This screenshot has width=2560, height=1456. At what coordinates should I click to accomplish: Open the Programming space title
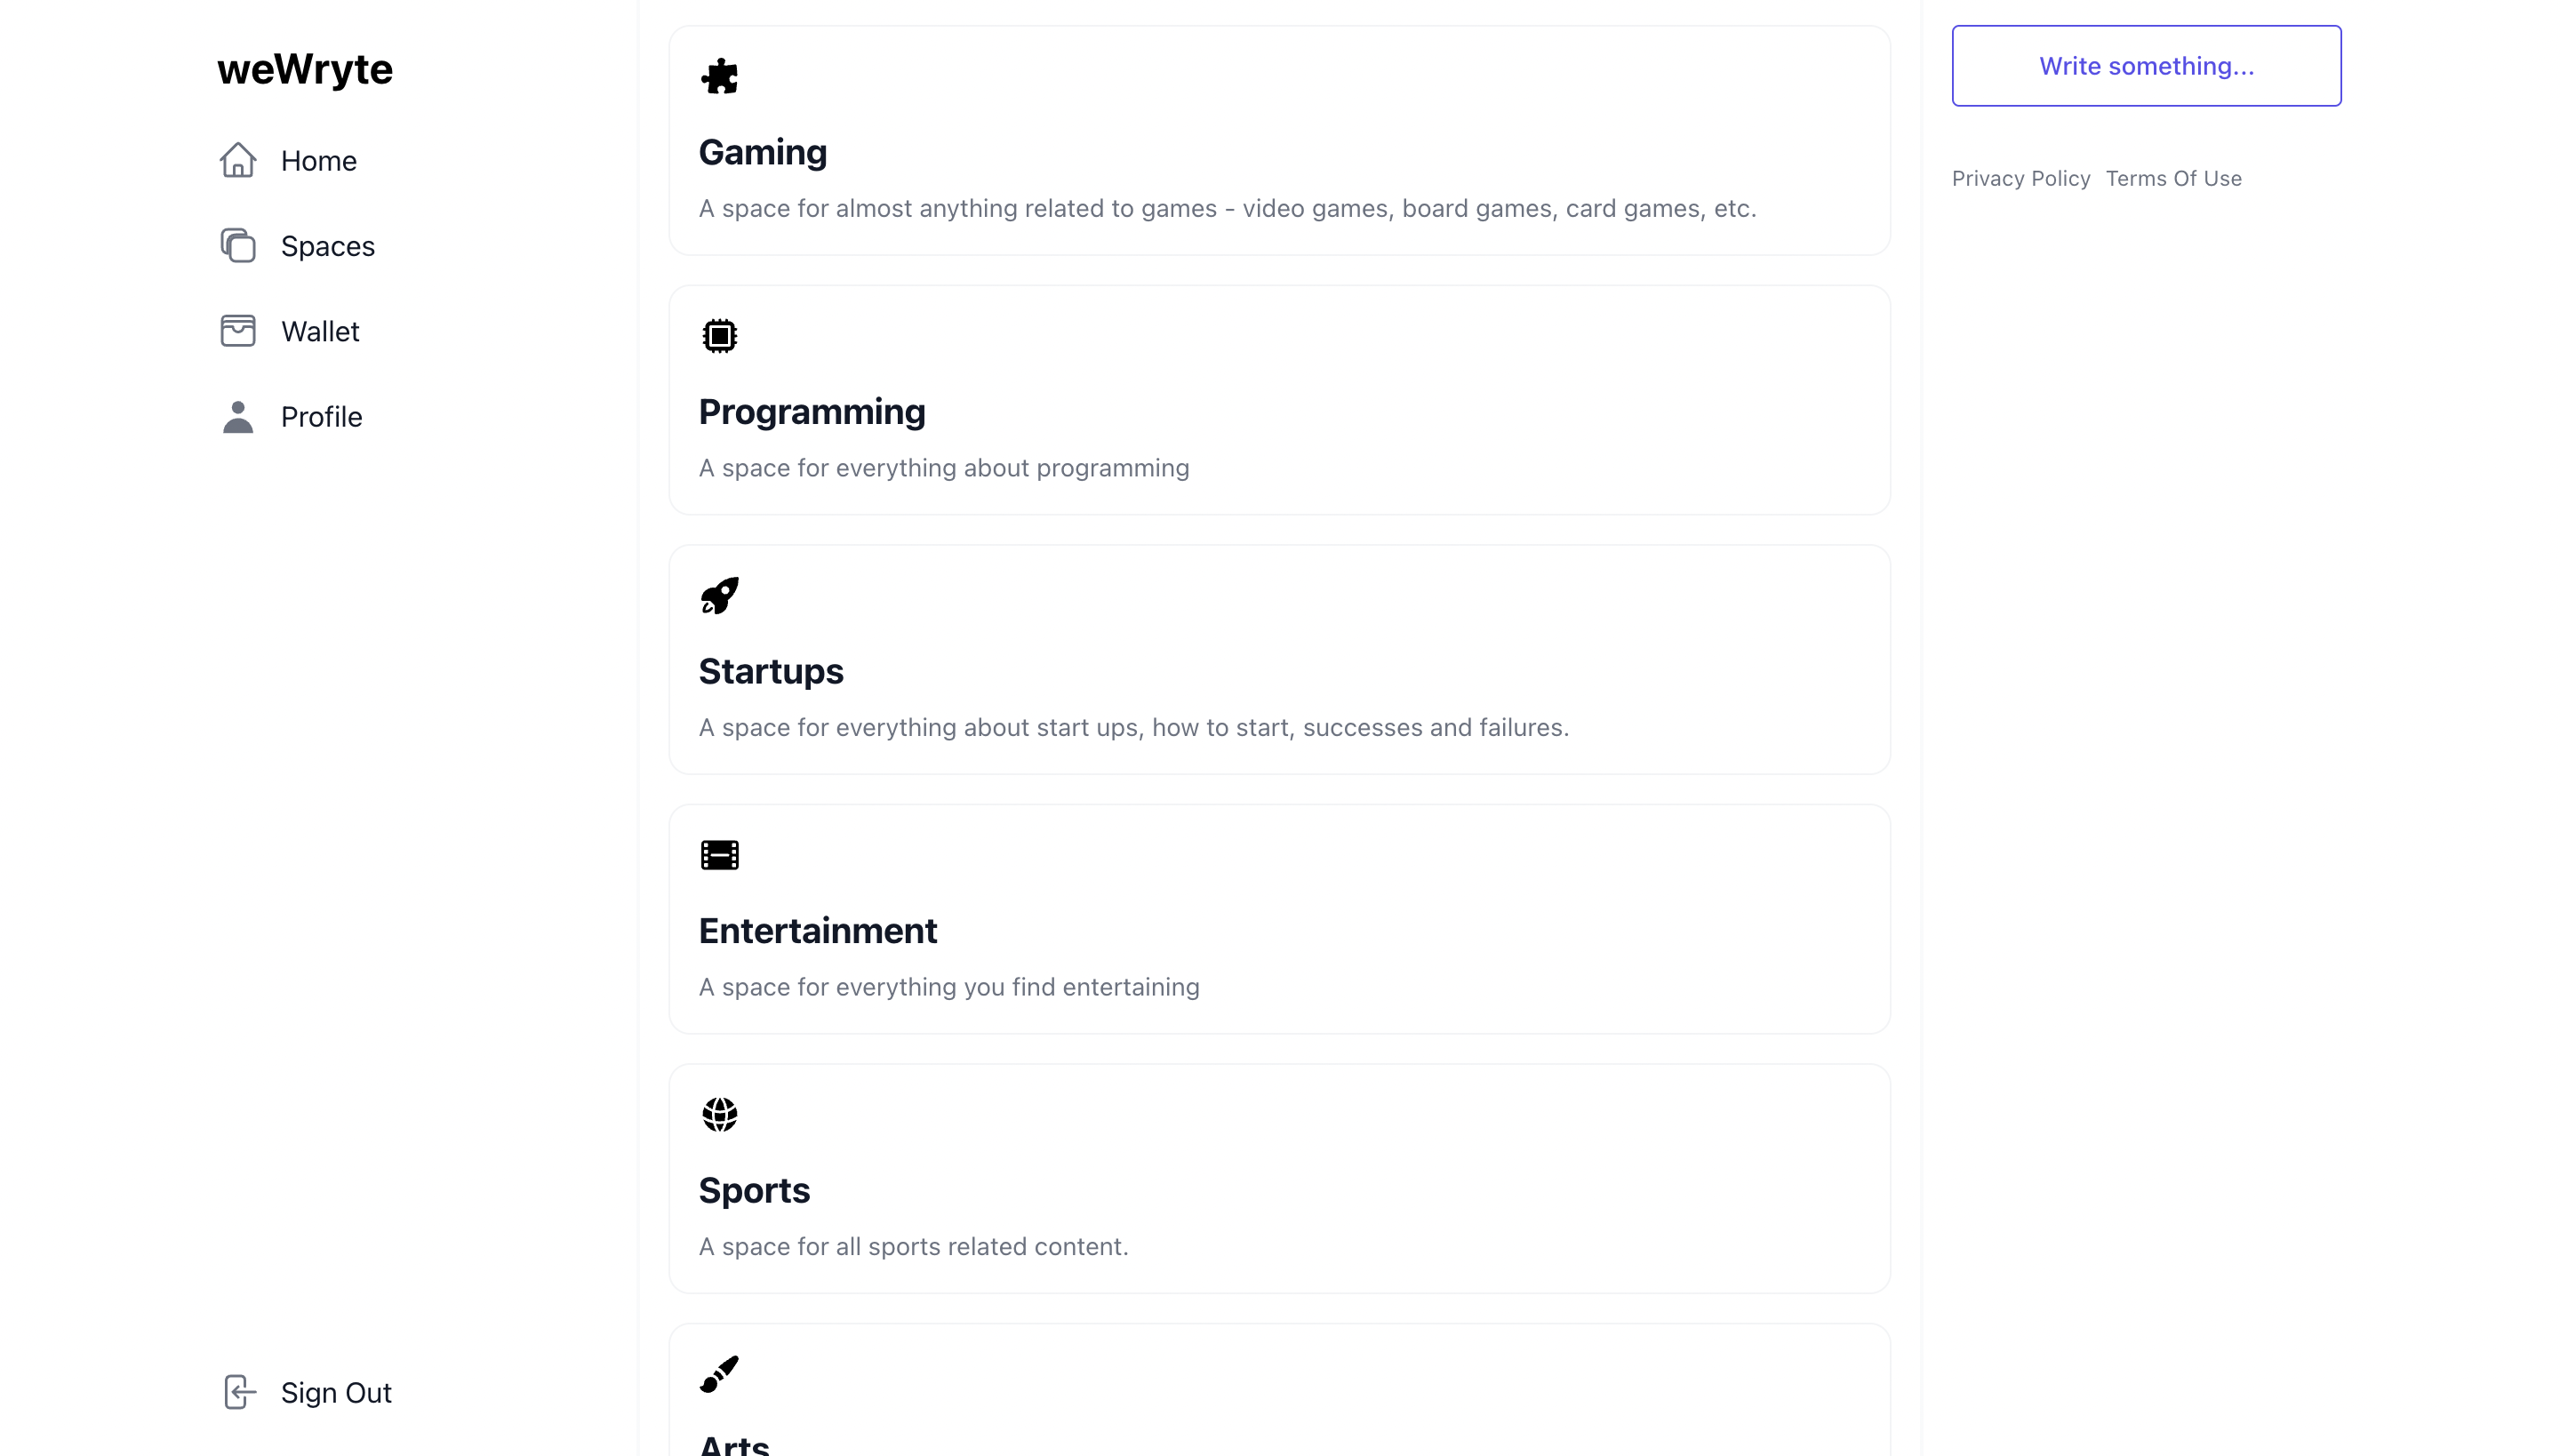pyautogui.click(x=812, y=412)
